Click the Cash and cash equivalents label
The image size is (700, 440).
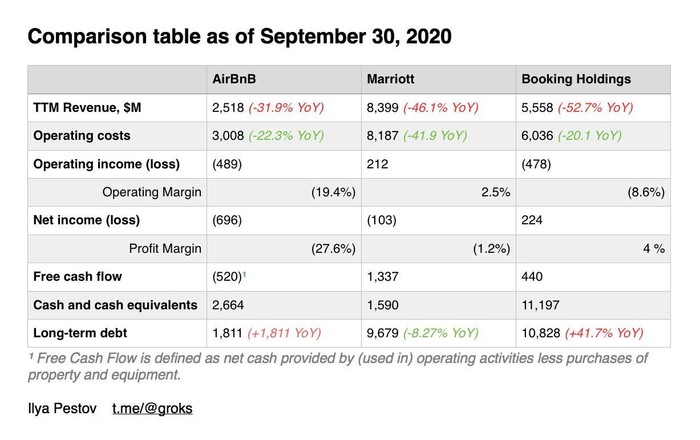tap(115, 304)
